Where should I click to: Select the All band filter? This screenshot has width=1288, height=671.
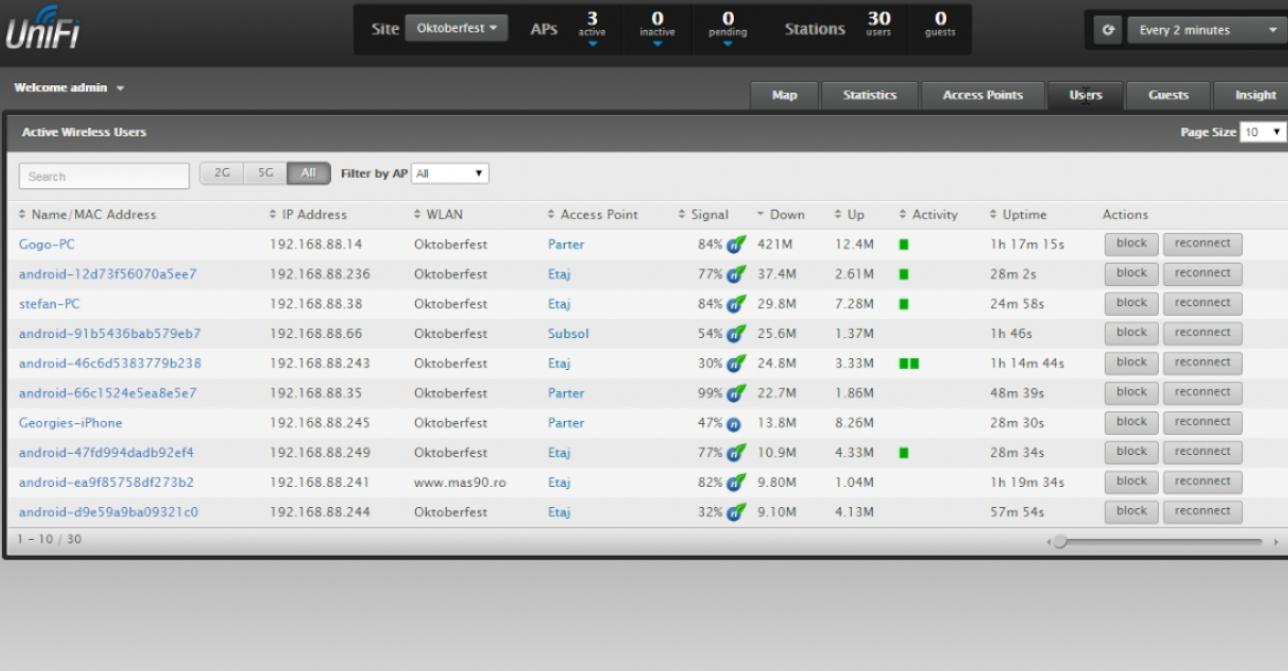[x=308, y=173]
